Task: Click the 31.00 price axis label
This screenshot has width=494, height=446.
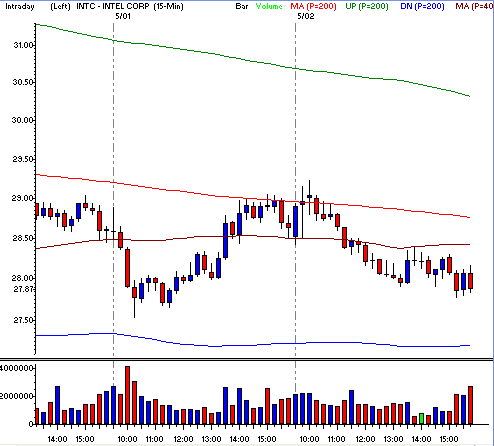Action: point(23,45)
